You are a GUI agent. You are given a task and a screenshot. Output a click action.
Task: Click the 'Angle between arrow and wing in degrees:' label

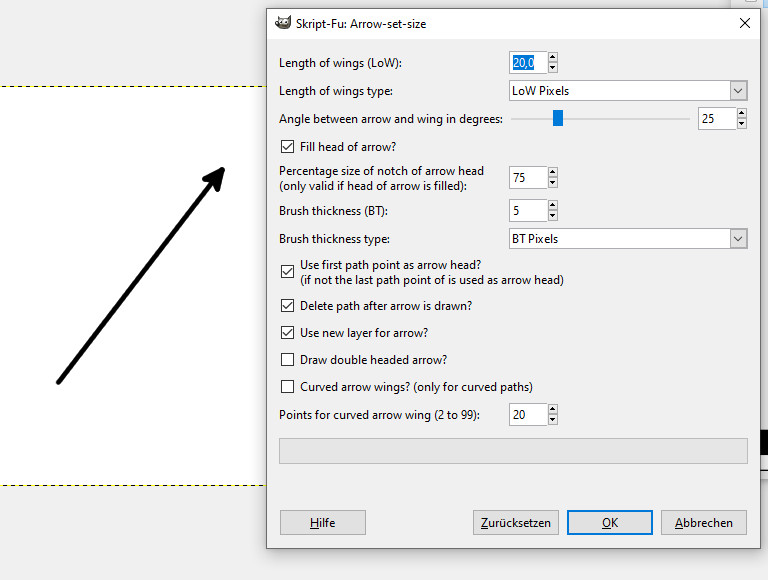coord(391,119)
